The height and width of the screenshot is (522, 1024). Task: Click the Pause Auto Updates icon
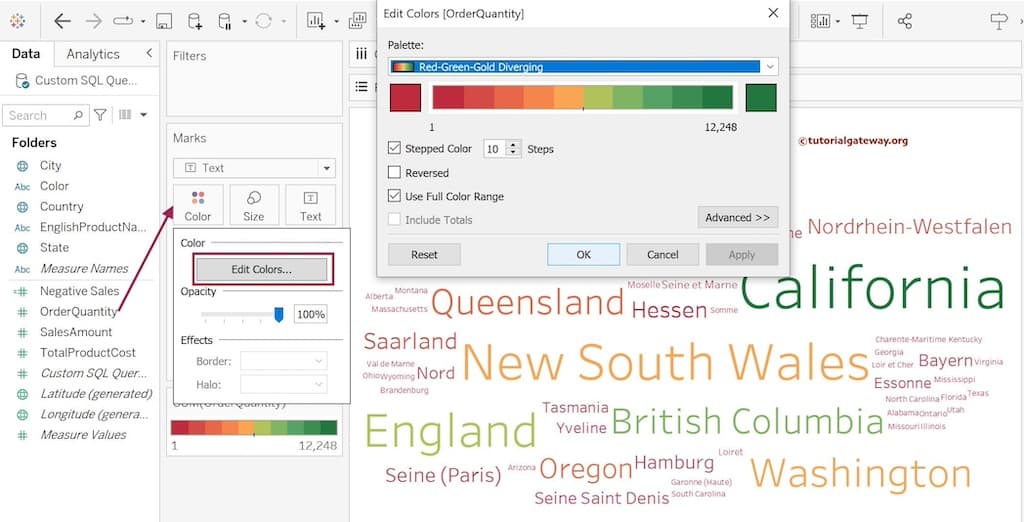(227, 21)
